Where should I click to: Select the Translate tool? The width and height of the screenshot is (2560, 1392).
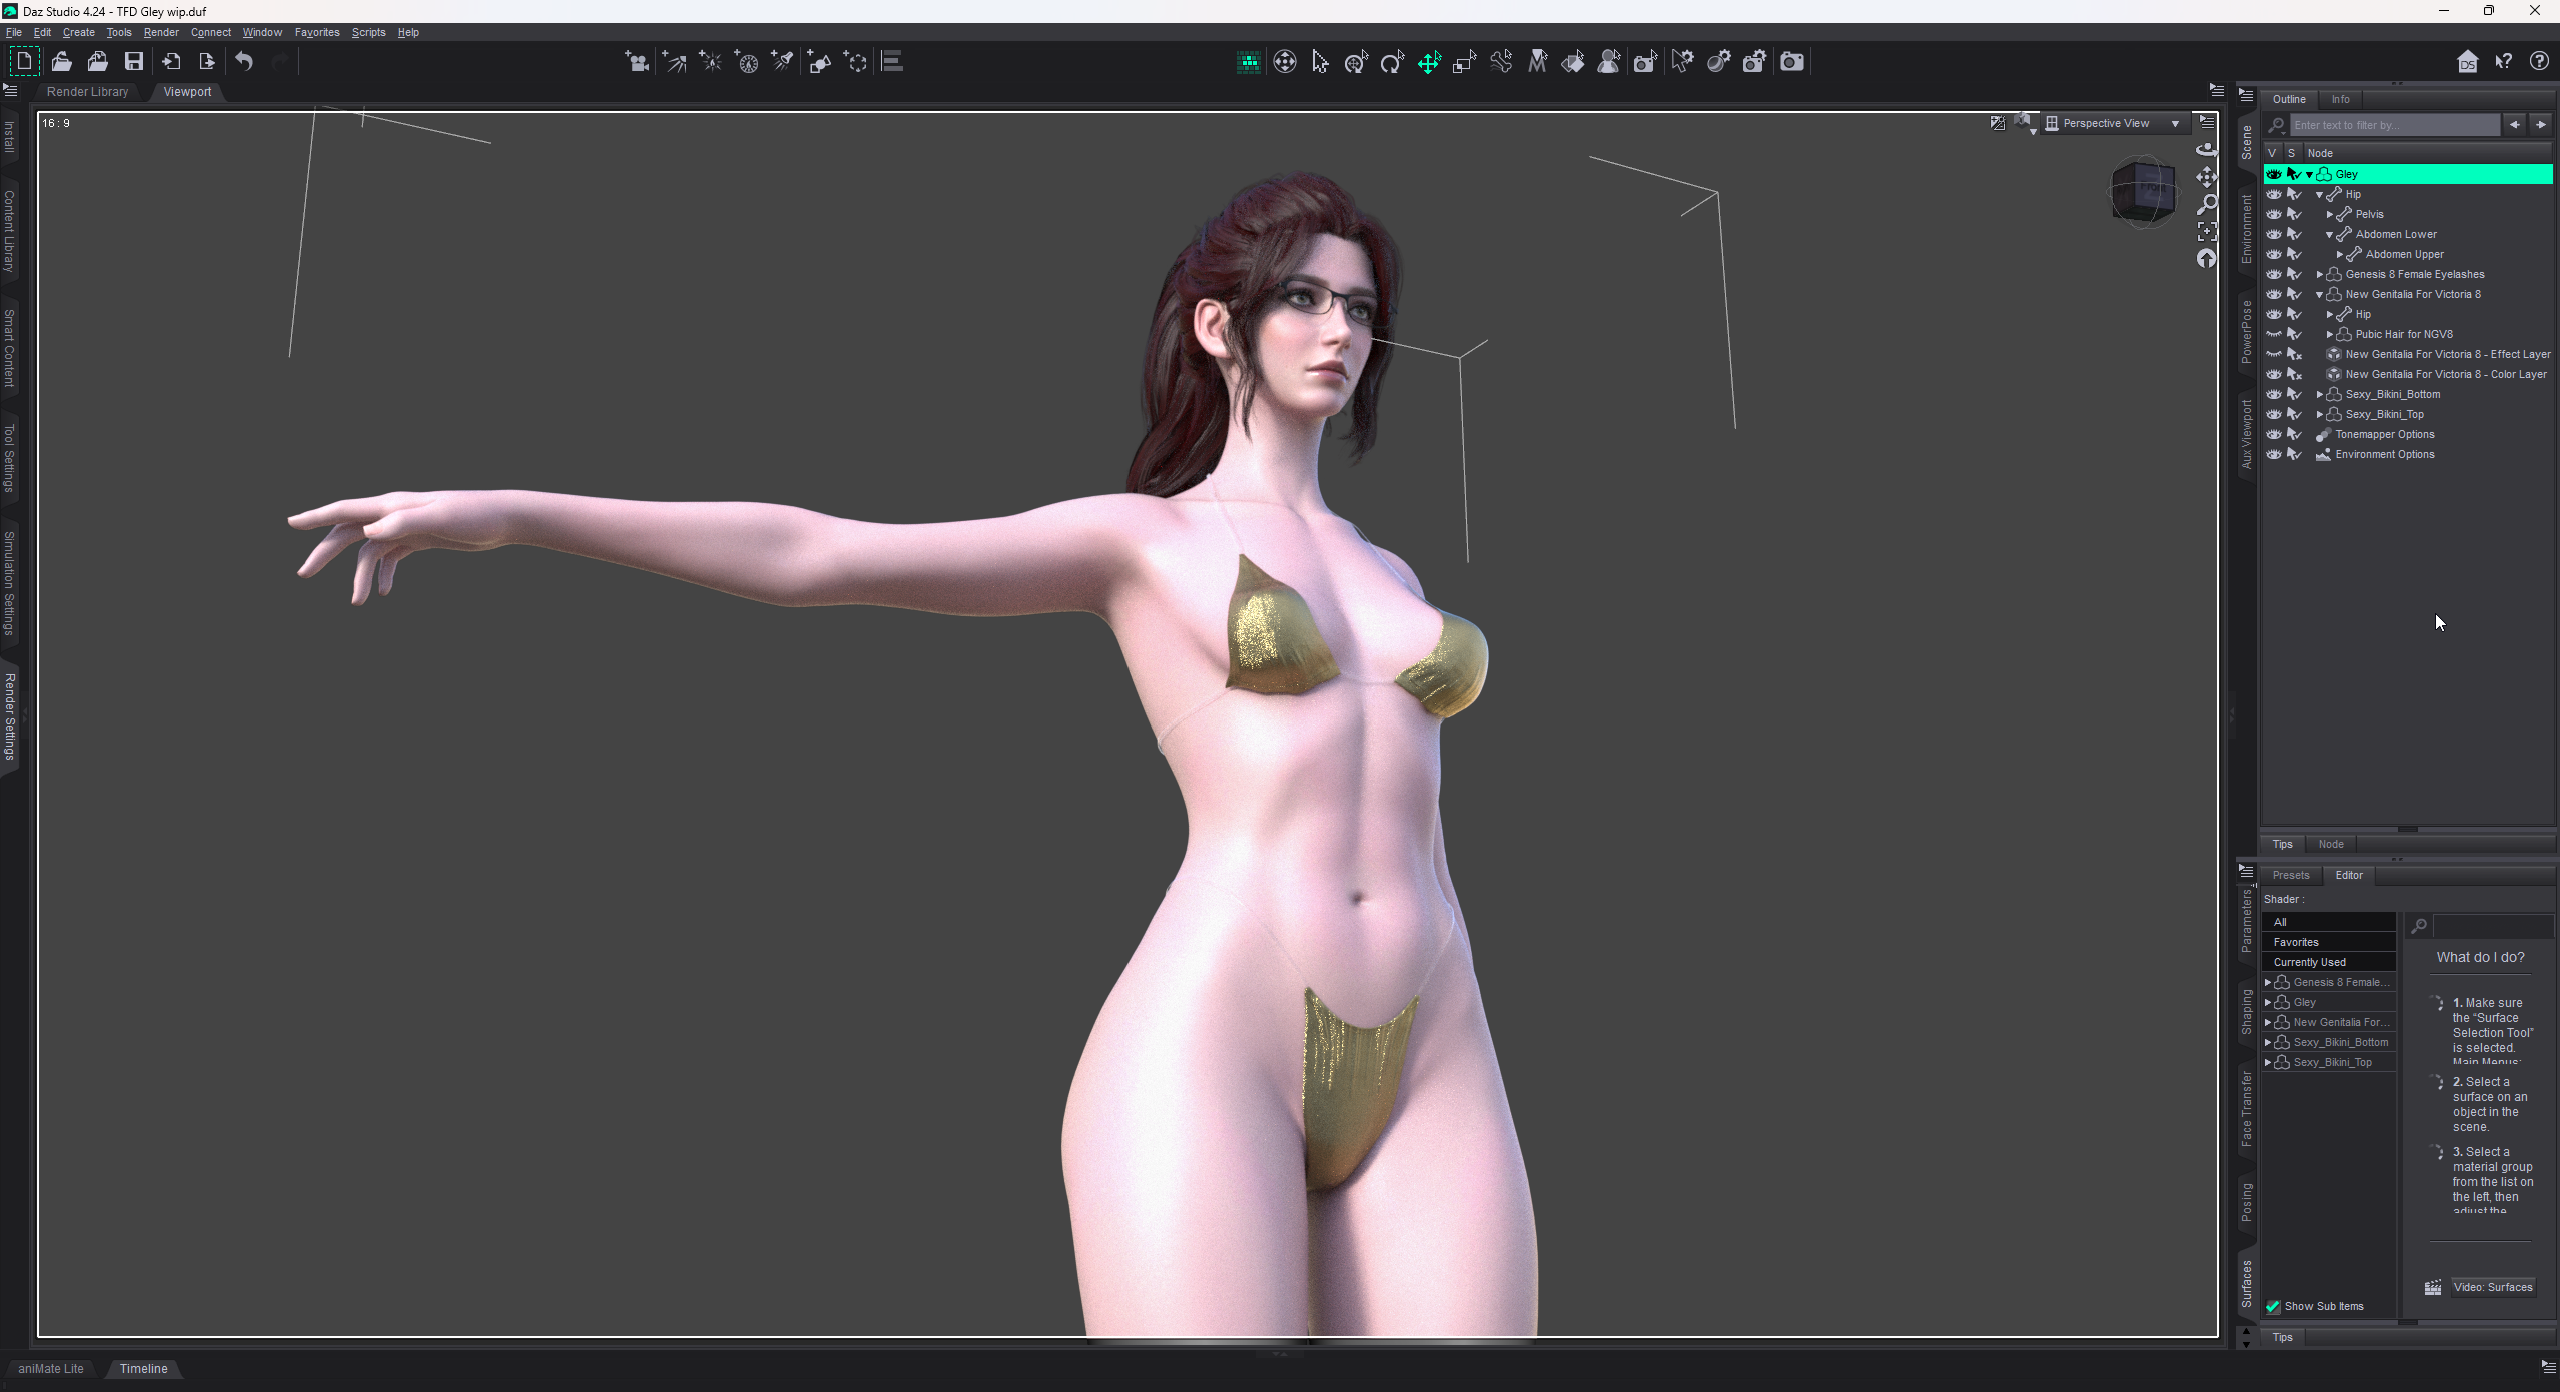coord(1429,62)
